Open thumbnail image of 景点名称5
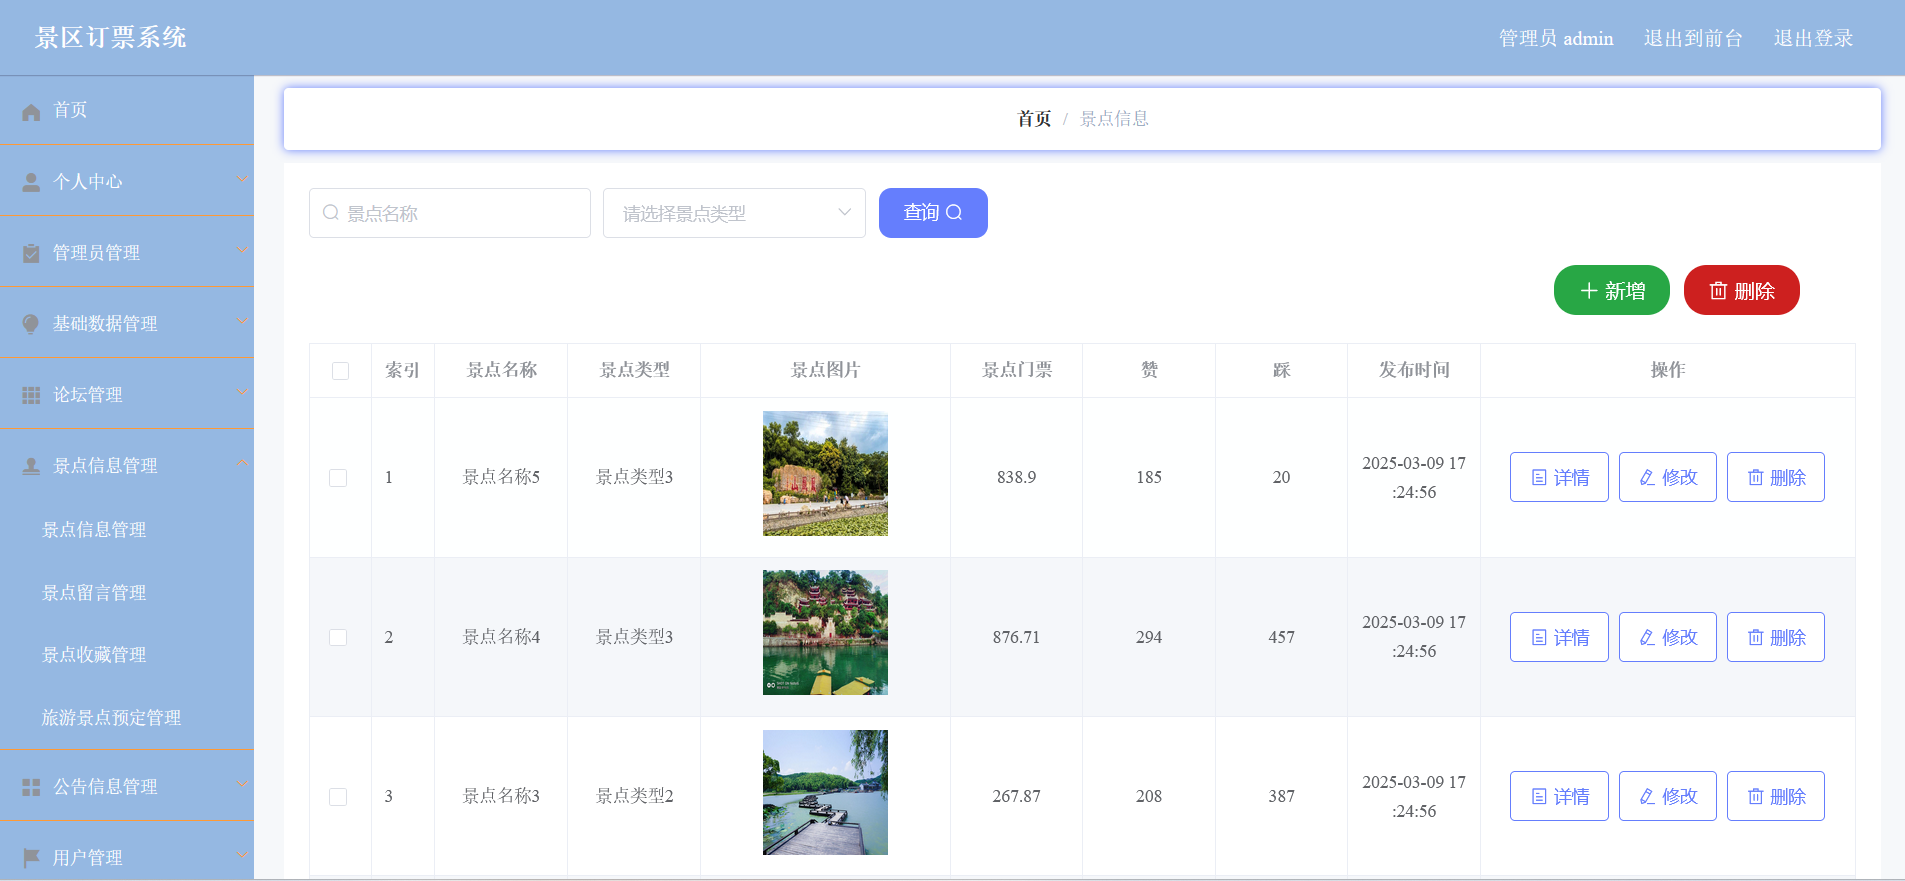Viewport: 1905px width, 881px height. pyautogui.click(x=825, y=473)
